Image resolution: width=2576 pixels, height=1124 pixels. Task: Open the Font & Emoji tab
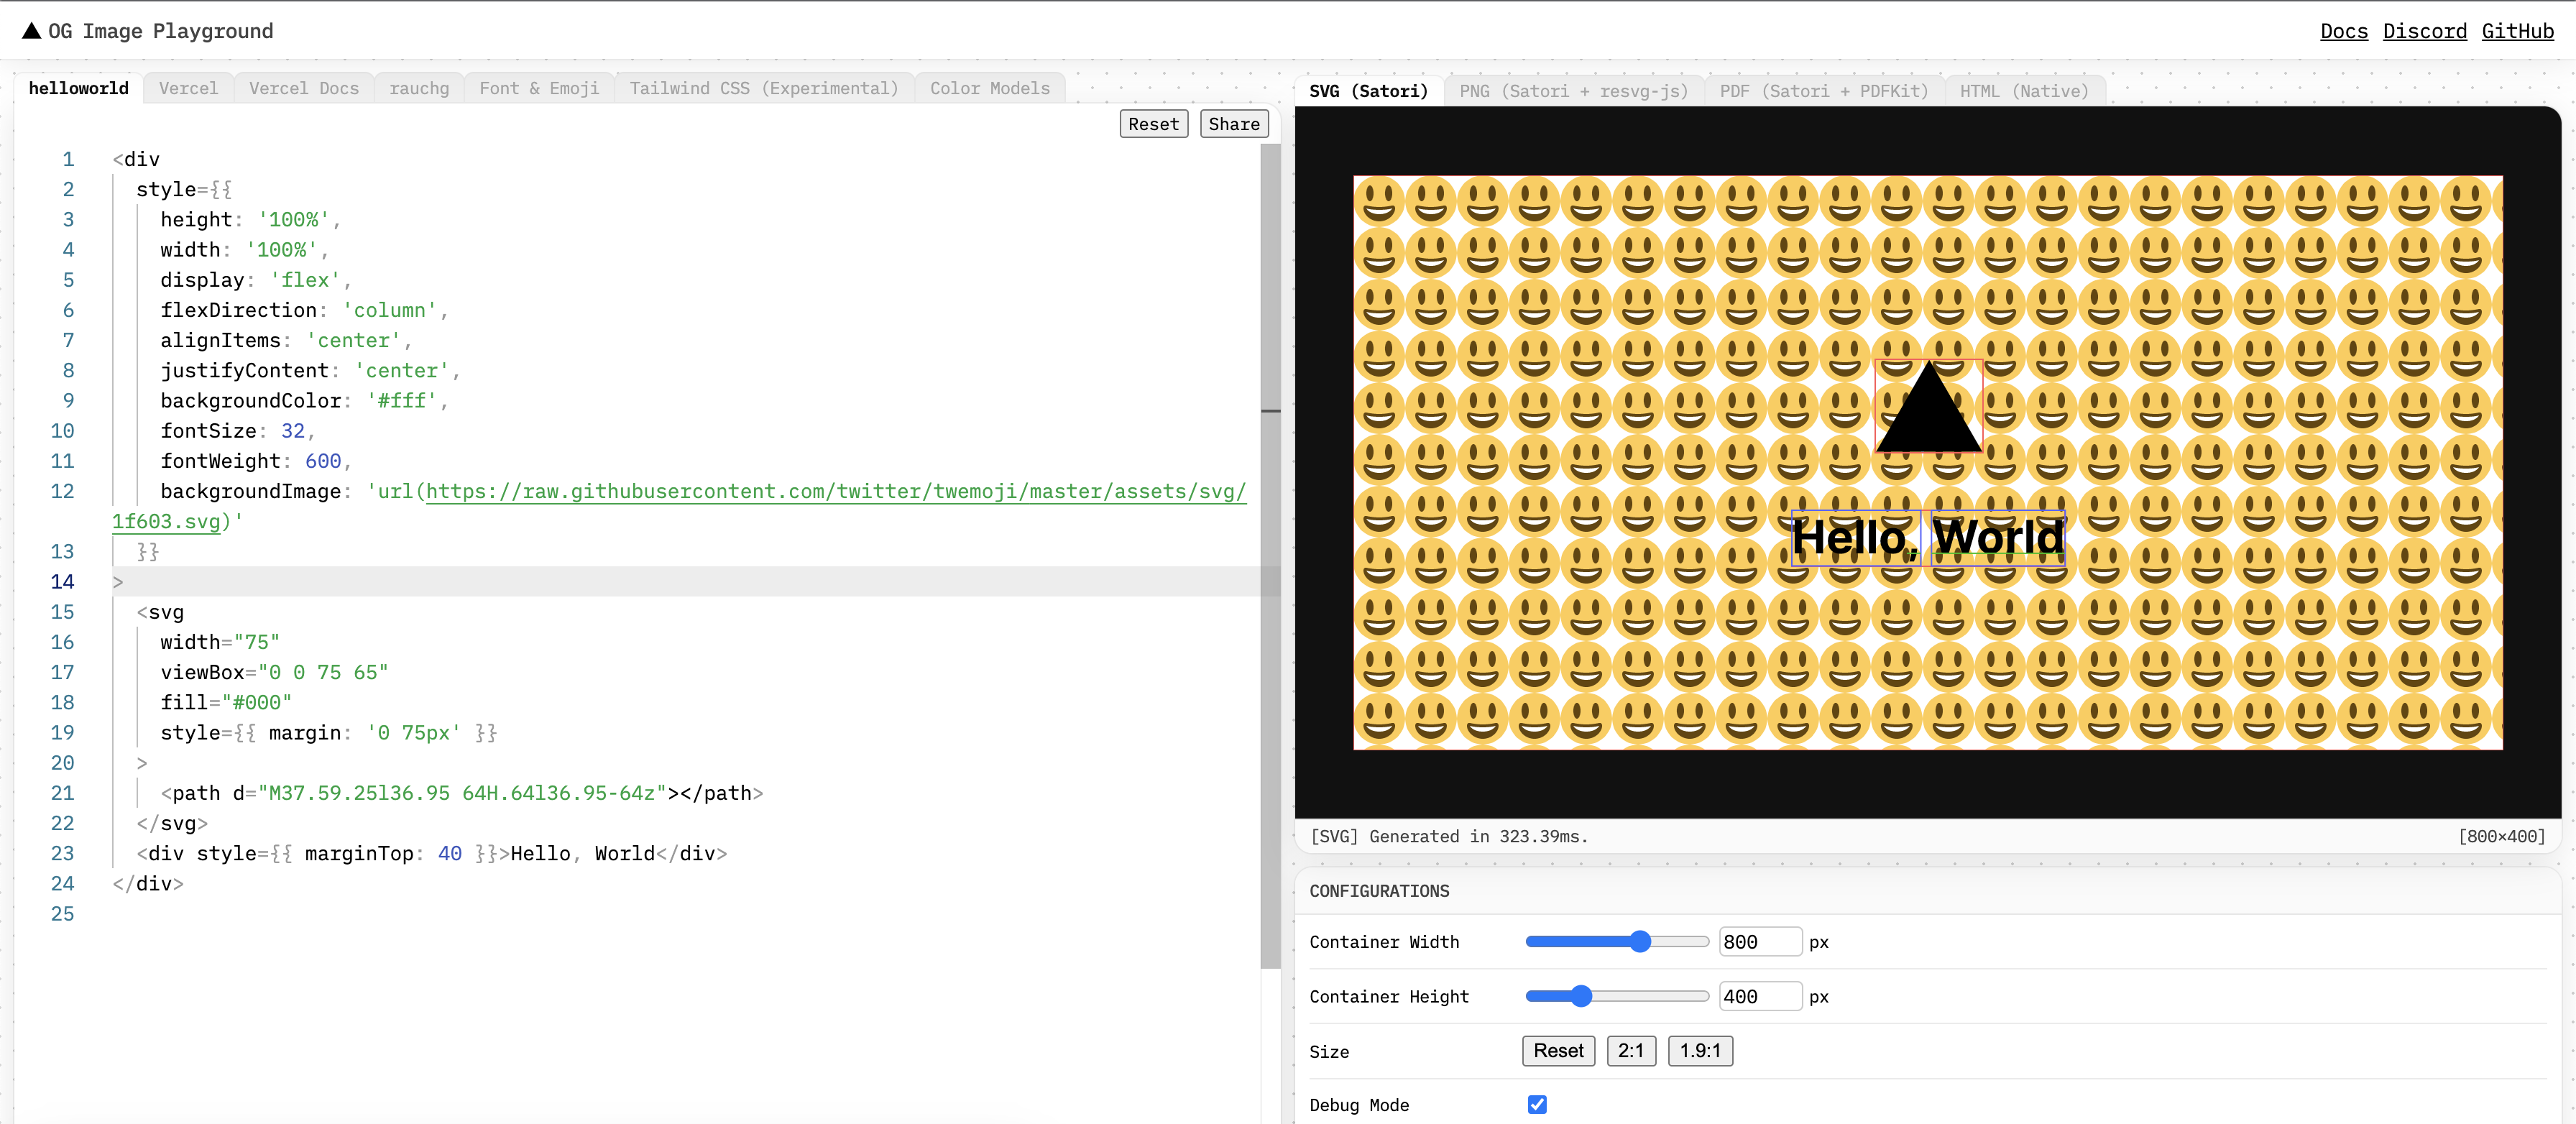(539, 88)
